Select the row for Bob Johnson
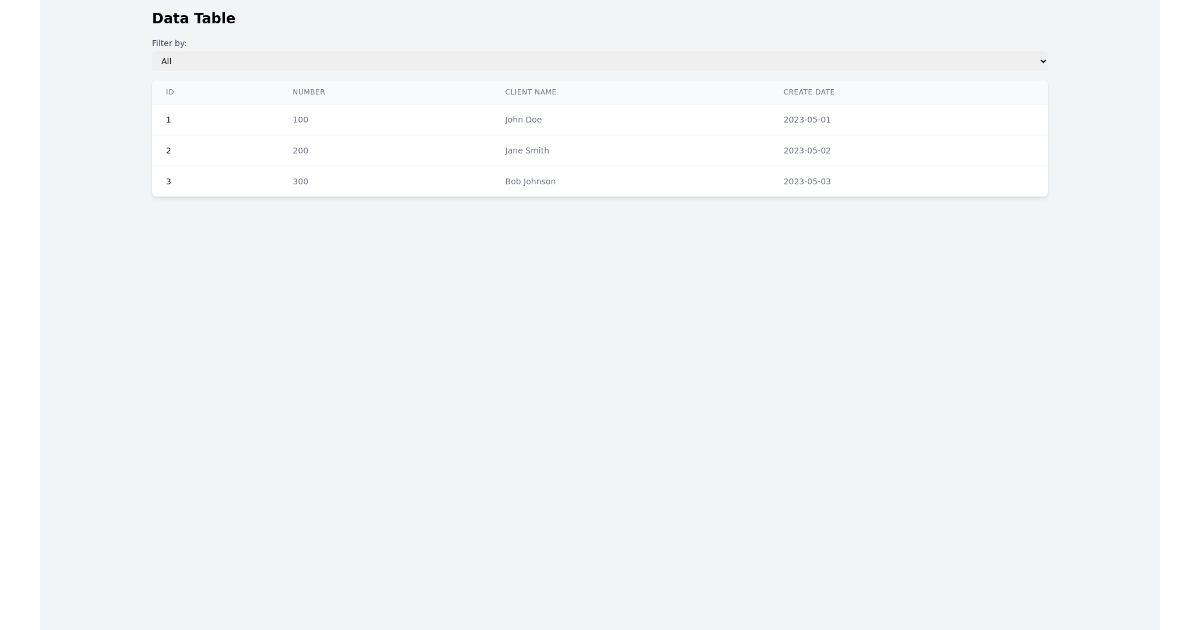 pyautogui.click(x=530, y=181)
